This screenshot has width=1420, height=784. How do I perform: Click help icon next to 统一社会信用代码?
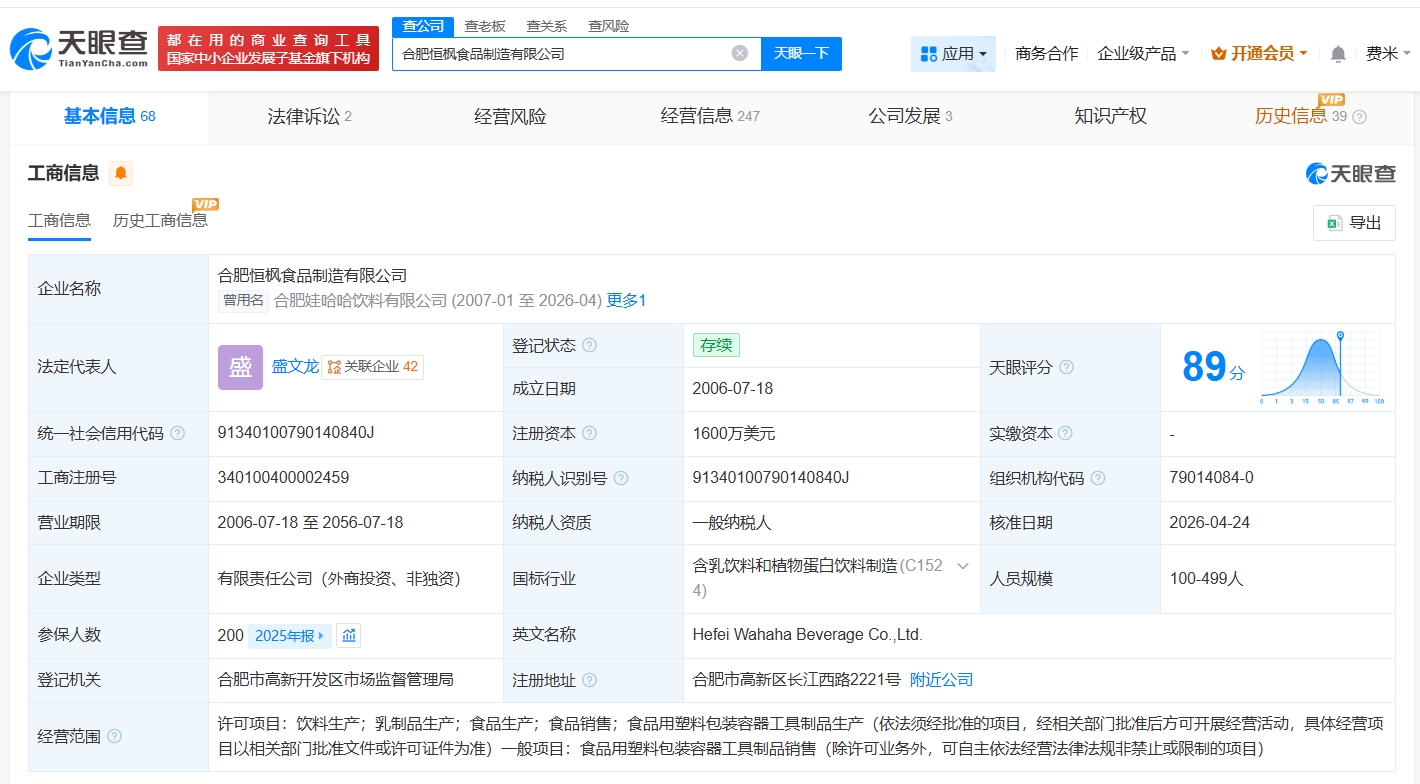coord(177,433)
